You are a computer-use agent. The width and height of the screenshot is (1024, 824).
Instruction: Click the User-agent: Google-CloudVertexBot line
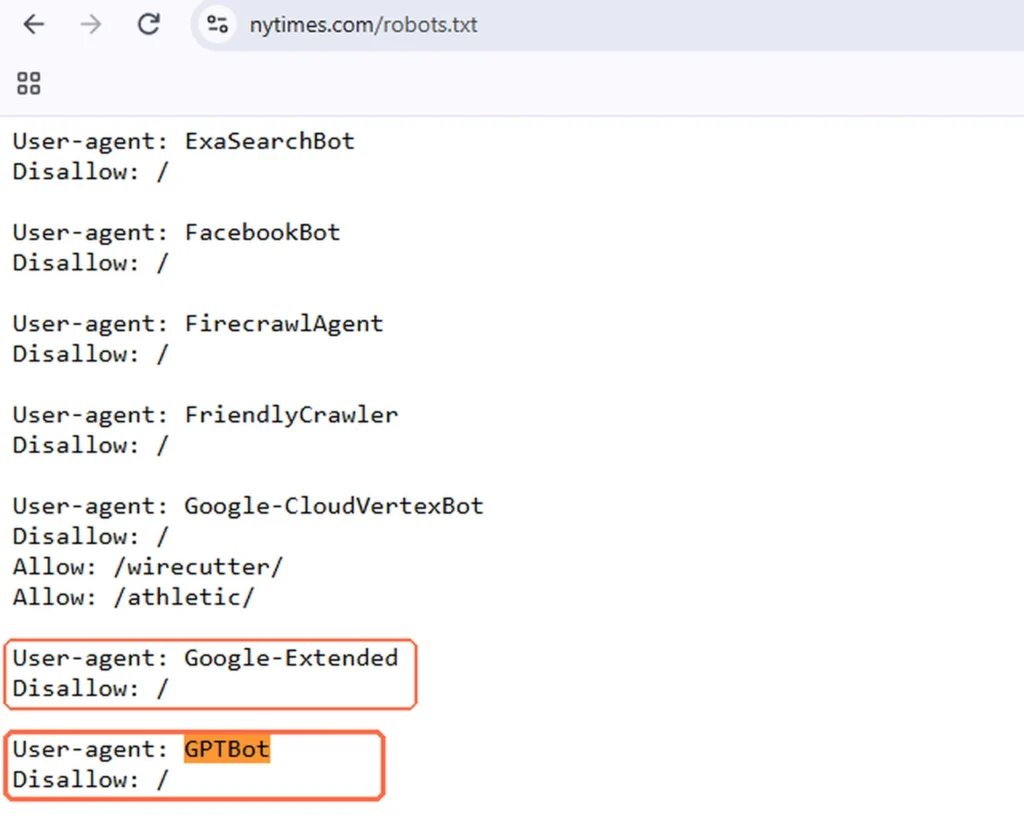click(x=248, y=506)
